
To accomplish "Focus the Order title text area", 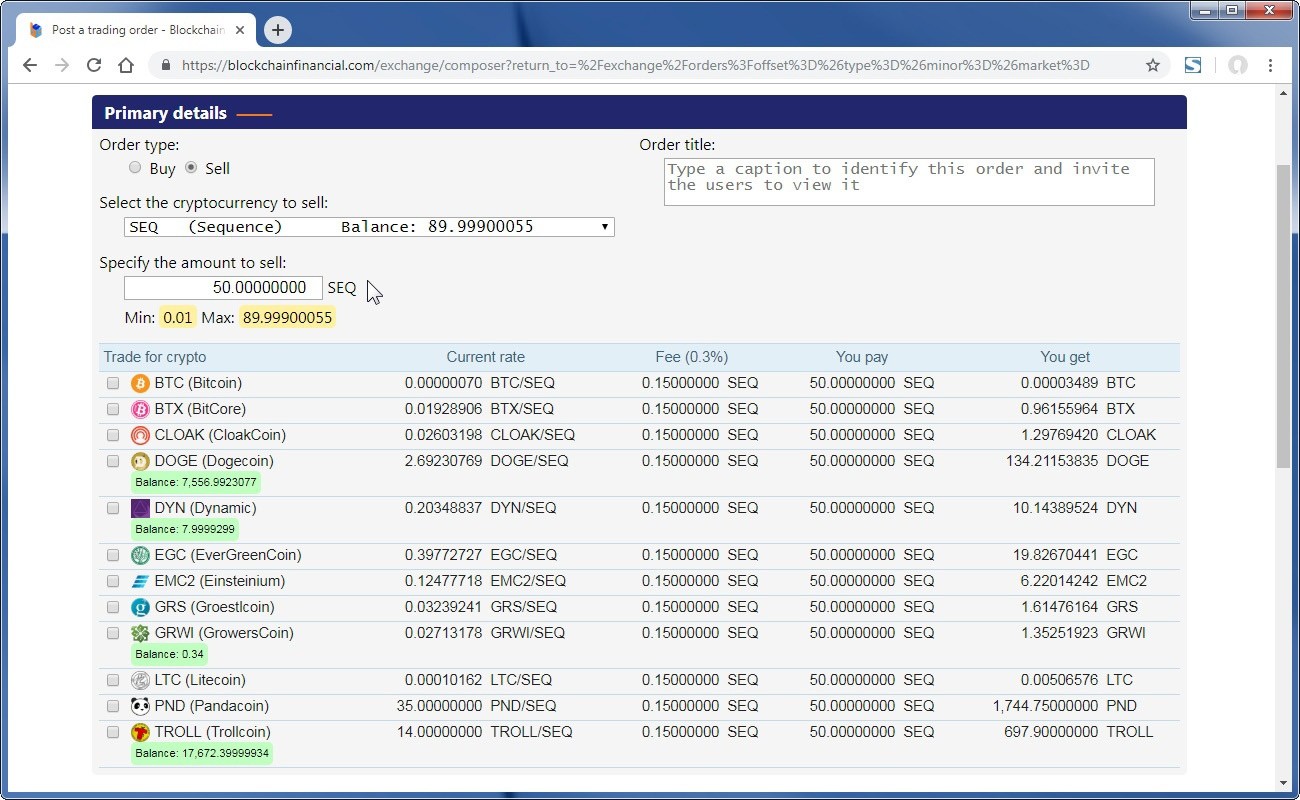I will [x=908, y=182].
